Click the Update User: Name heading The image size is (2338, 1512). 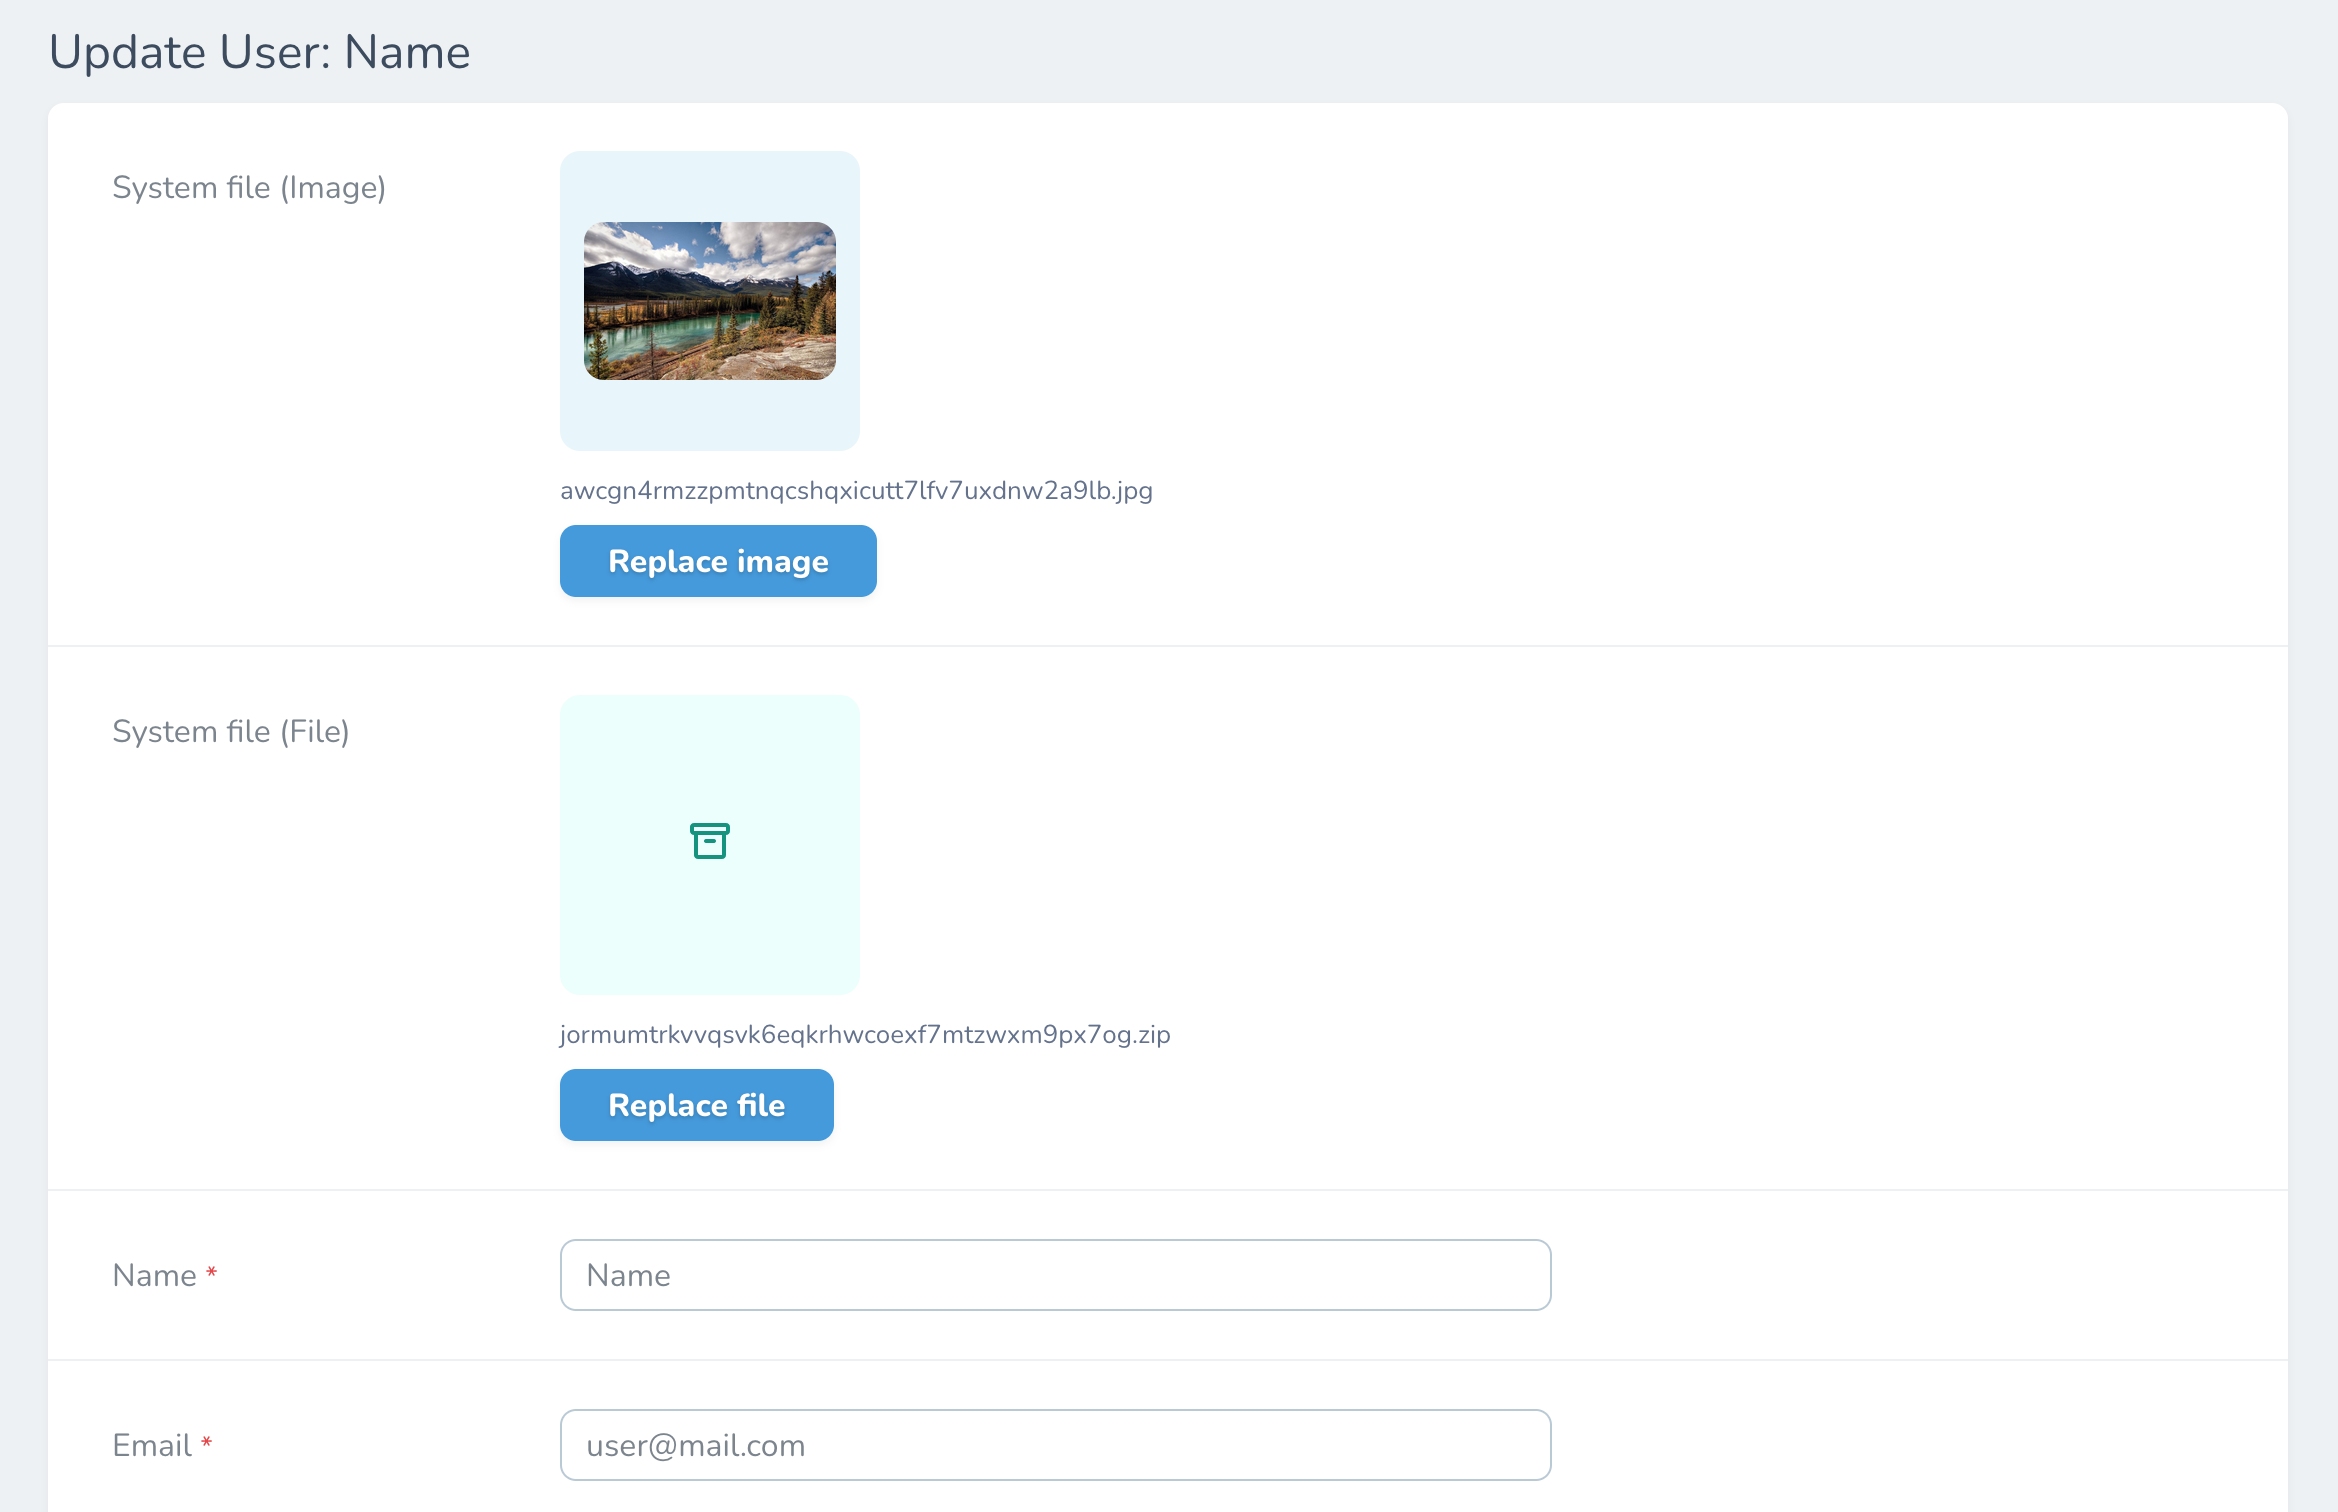tap(260, 51)
